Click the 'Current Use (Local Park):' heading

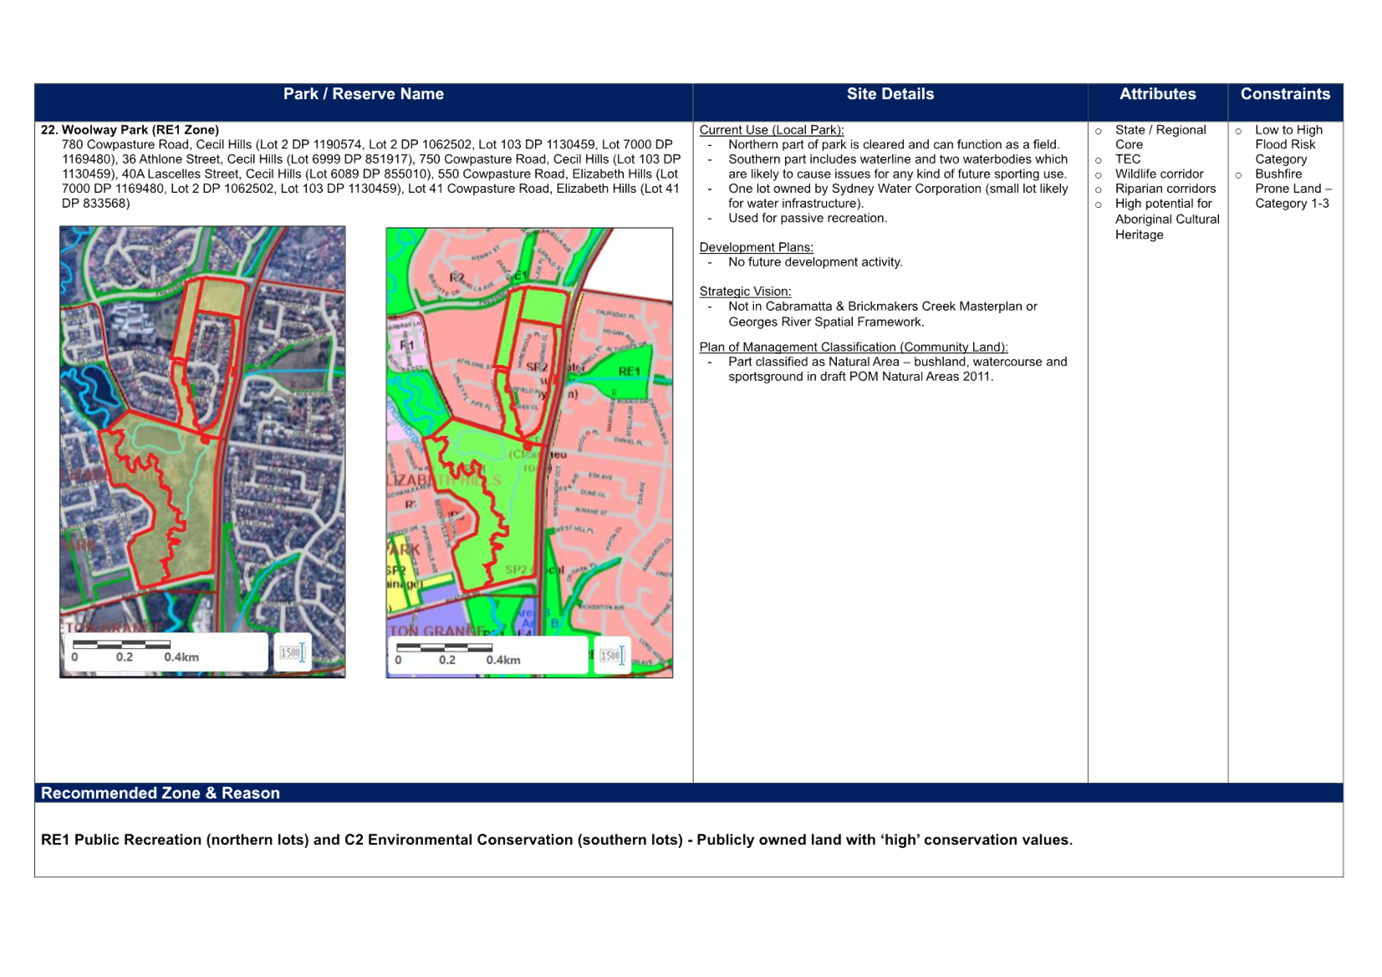pyautogui.click(x=771, y=130)
